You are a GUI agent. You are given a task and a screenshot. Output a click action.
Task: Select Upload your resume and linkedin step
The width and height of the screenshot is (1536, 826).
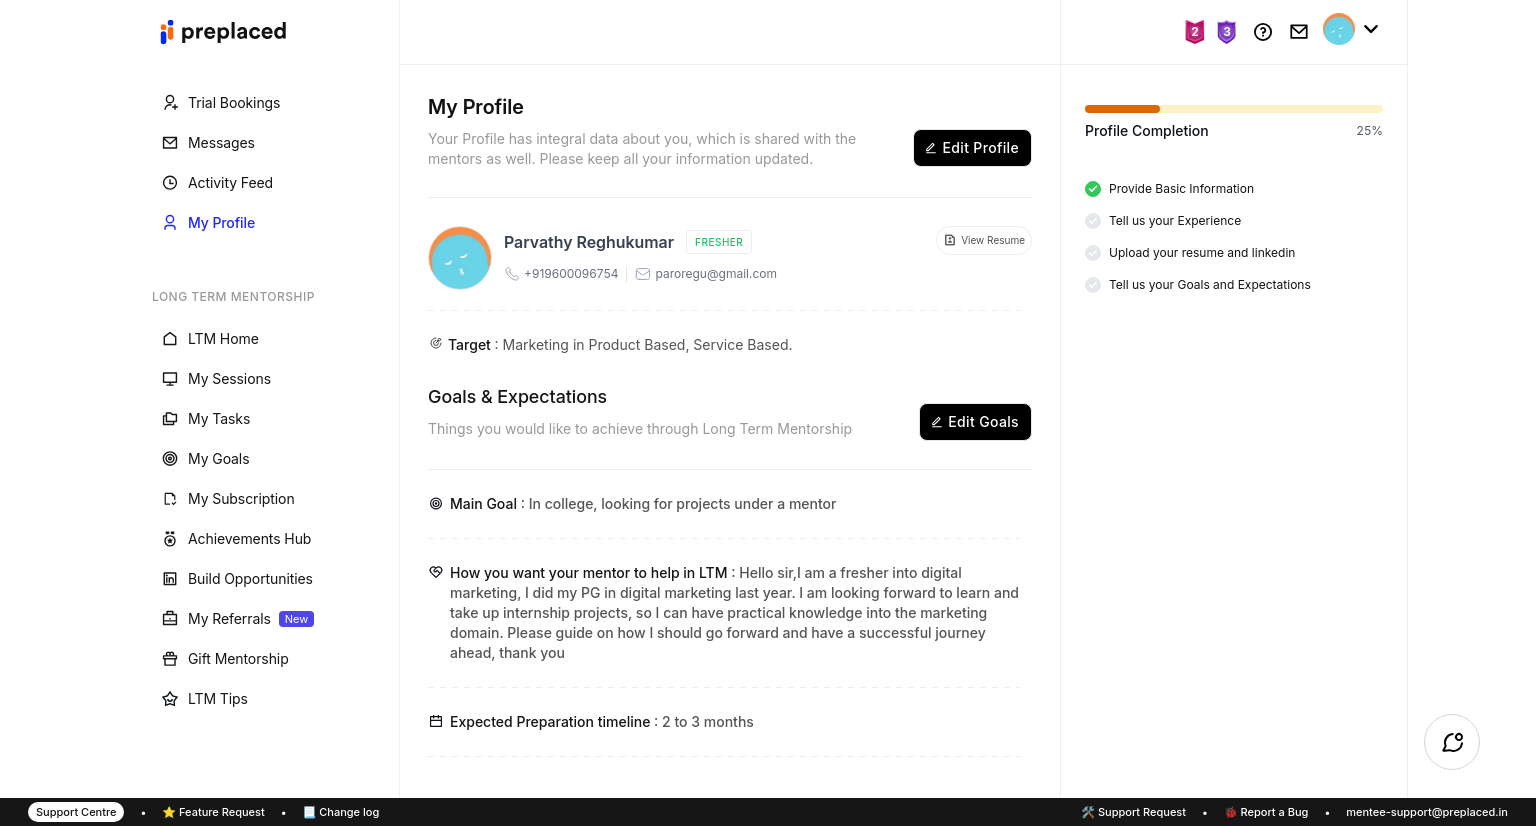pos(1201,253)
